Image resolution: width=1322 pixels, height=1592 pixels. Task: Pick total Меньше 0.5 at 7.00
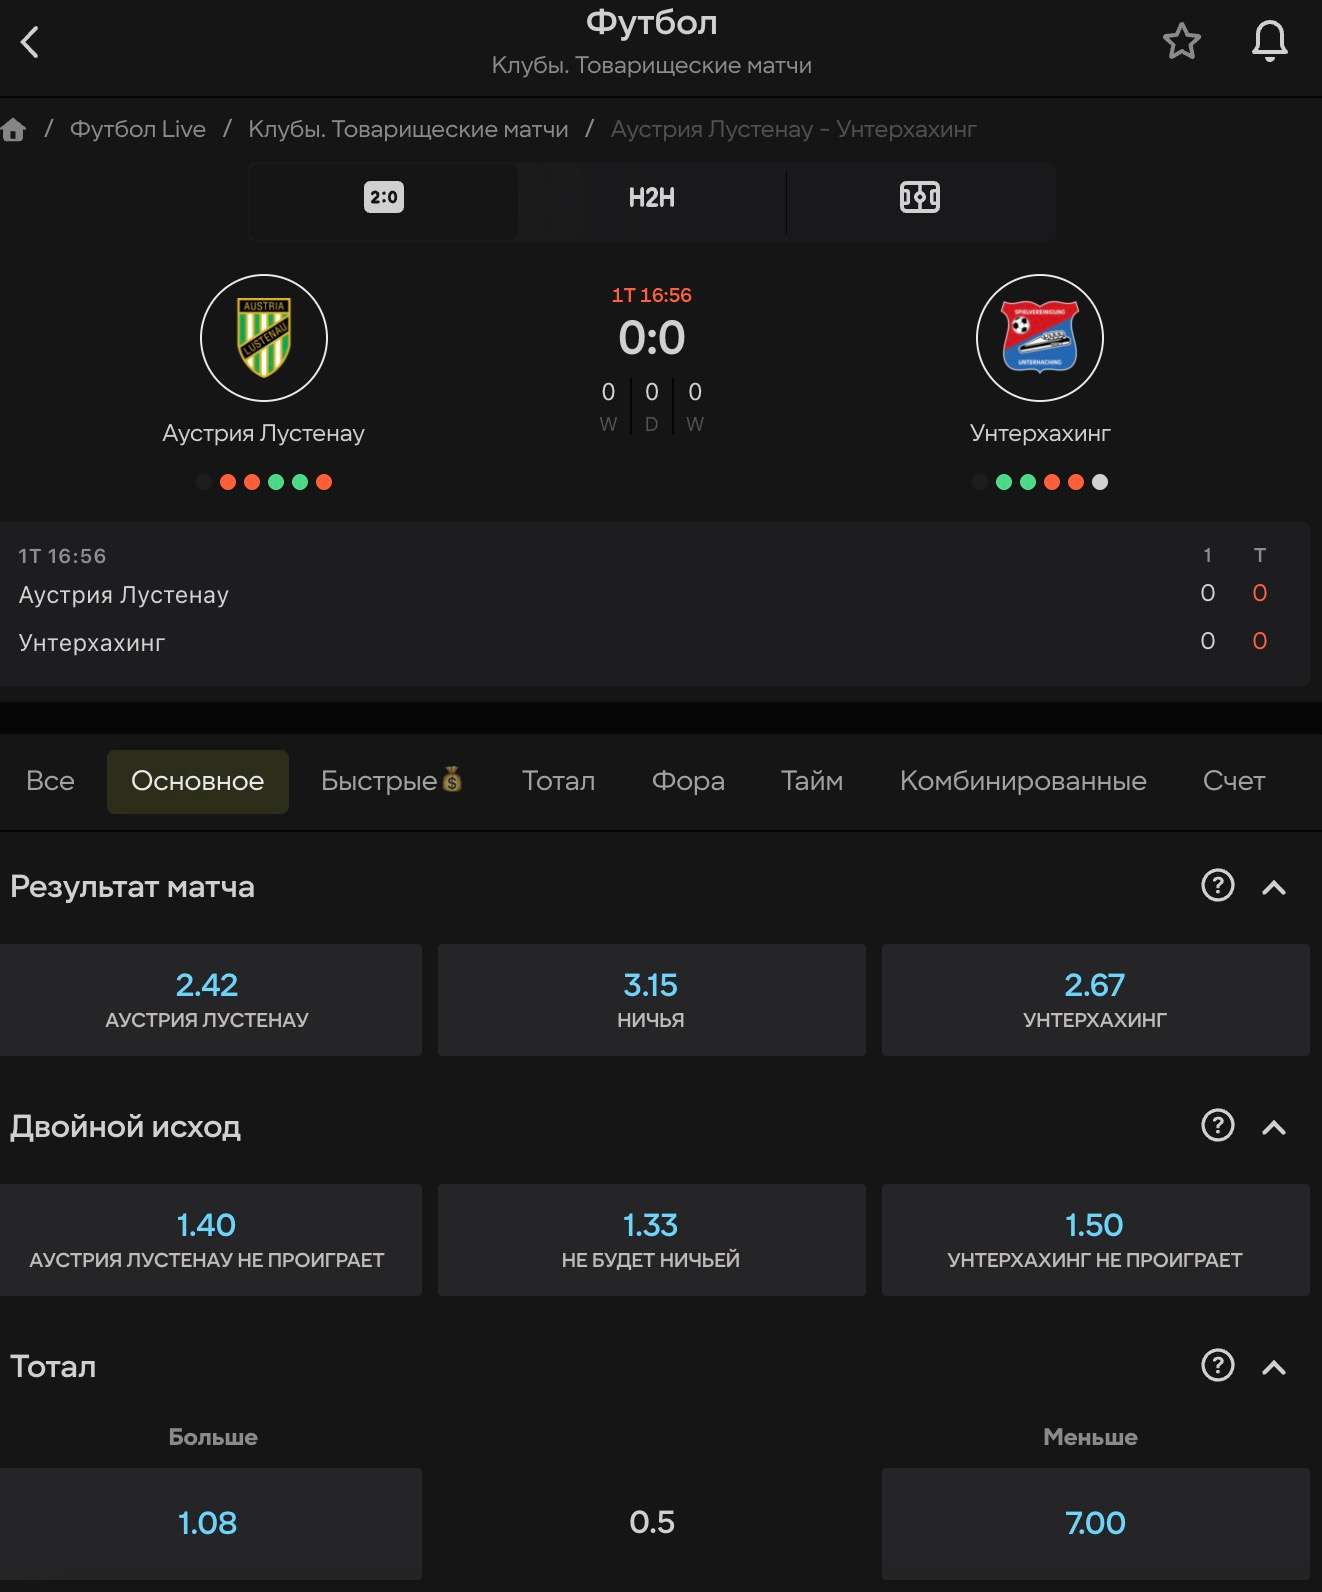click(x=1095, y=1524)
